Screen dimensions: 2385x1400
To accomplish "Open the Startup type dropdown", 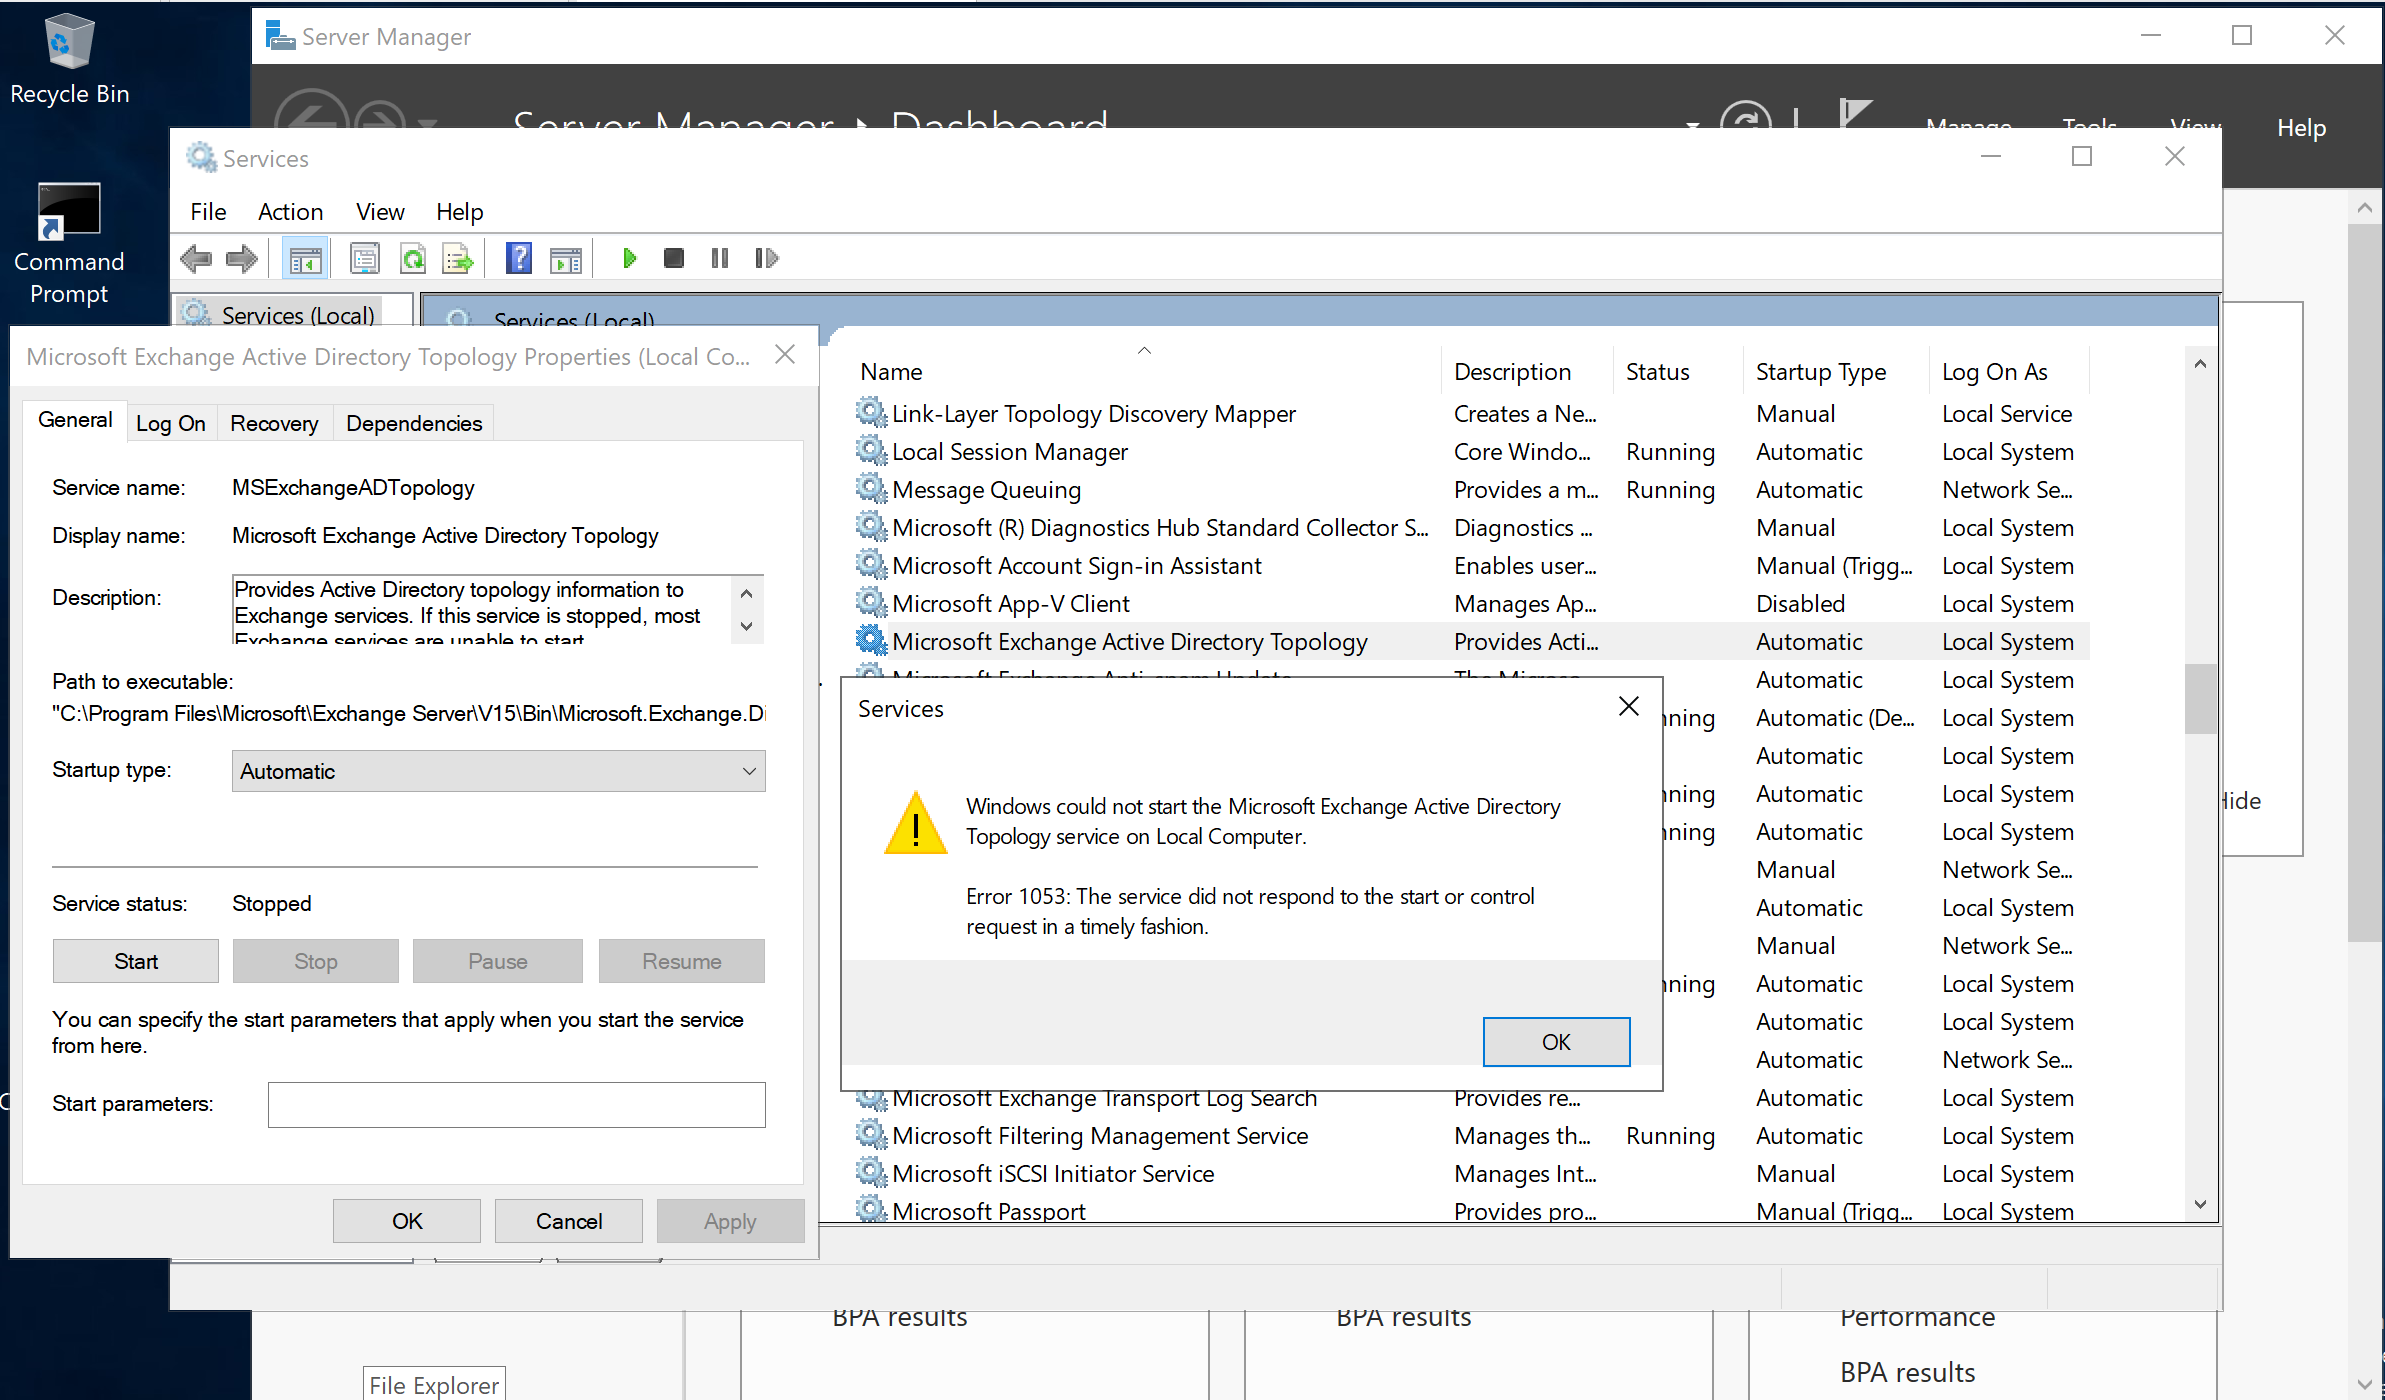I will pyautogui.click(x=498, y=771).
